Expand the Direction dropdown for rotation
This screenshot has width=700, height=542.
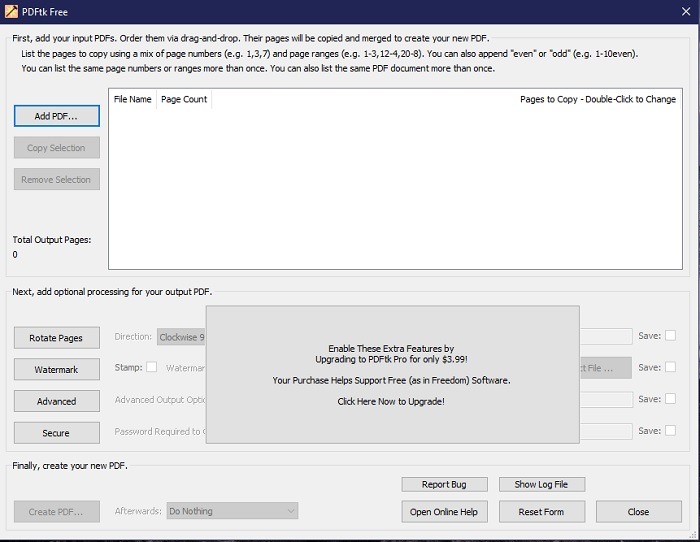point(181,337)
